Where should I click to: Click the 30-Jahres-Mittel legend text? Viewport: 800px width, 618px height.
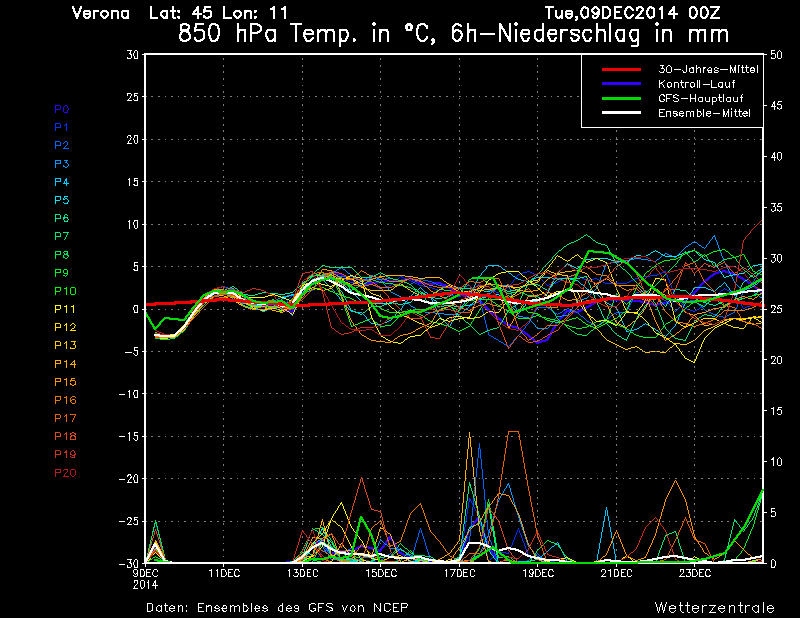[x=708, y=69]
